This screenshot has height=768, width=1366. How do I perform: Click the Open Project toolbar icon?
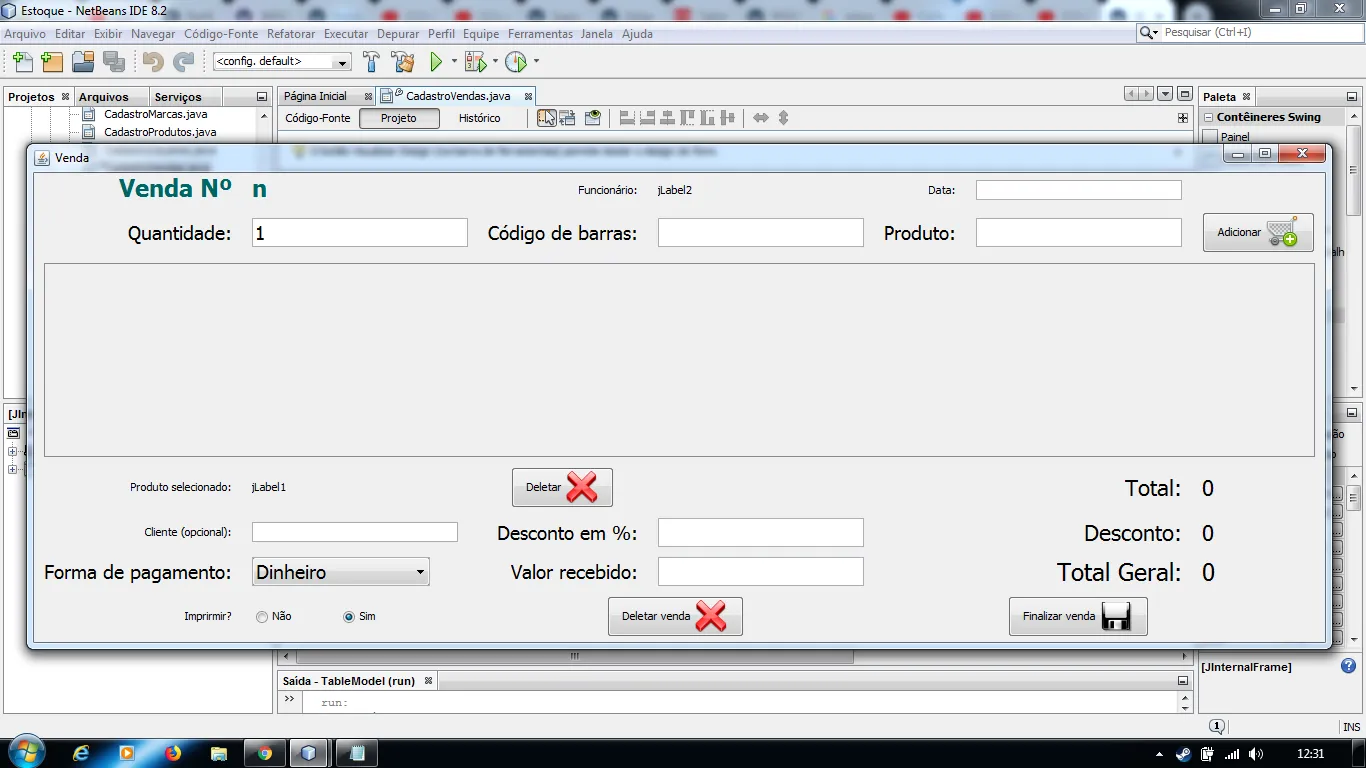coord(83,62)
